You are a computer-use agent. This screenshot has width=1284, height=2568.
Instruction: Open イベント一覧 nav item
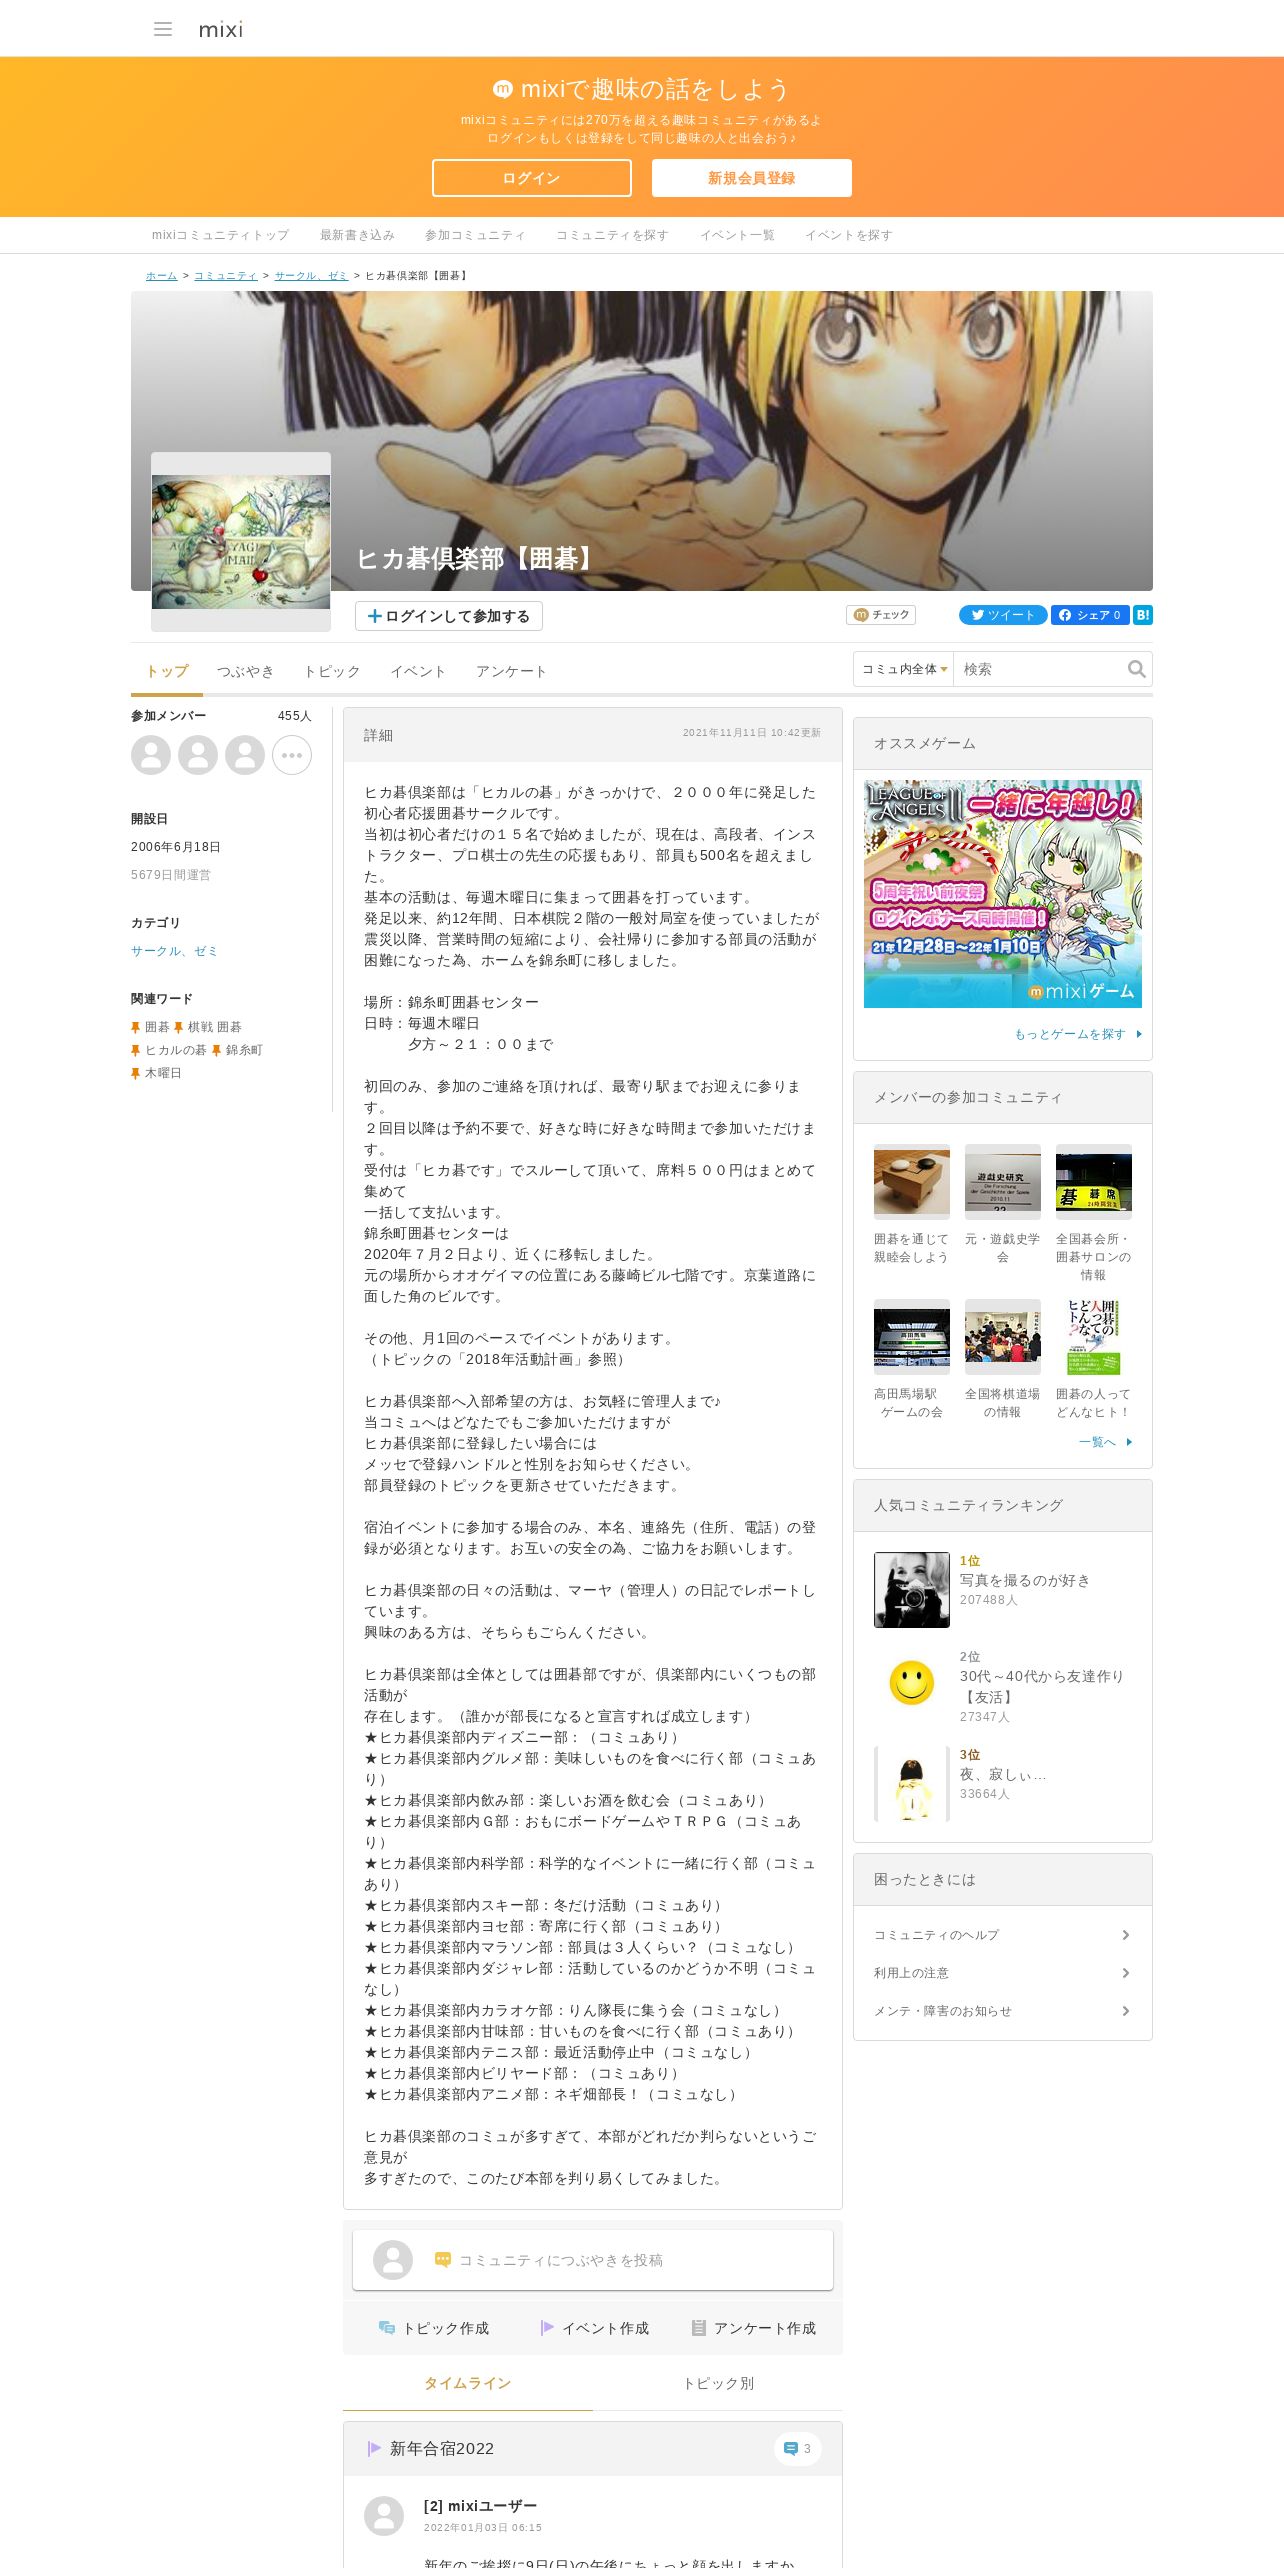[737, 235]
